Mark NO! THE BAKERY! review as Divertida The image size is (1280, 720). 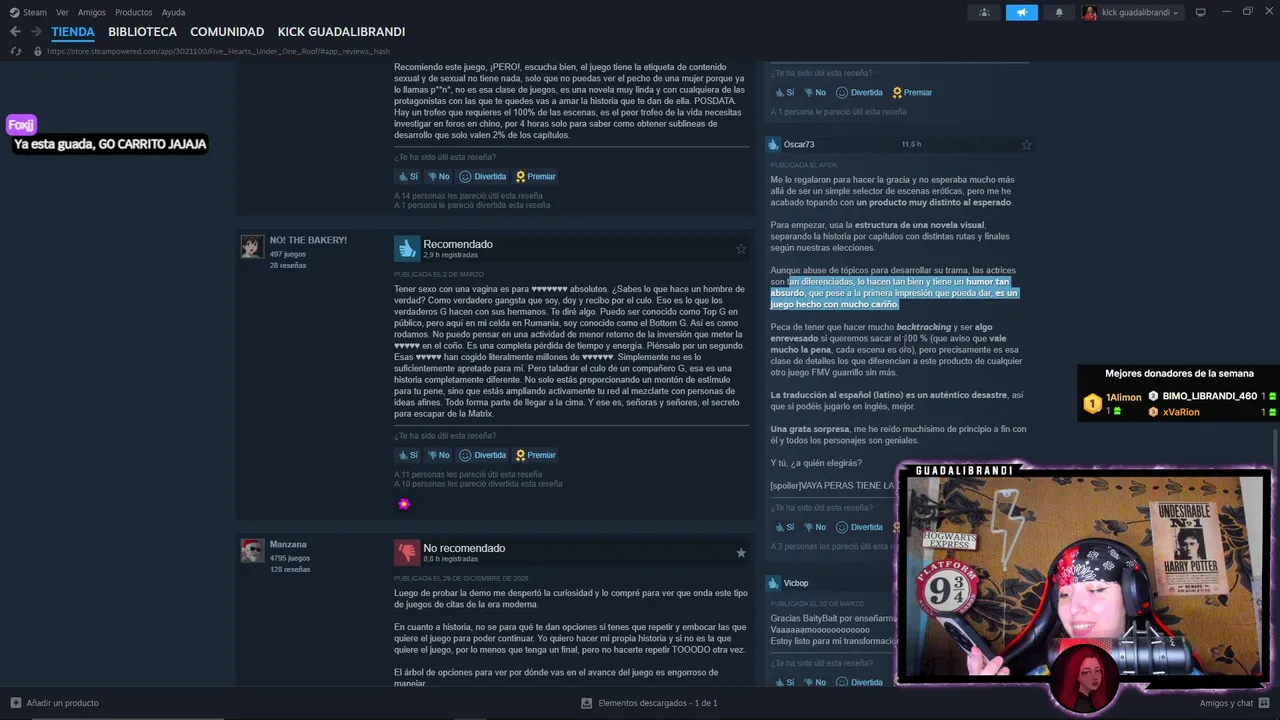[x=483, y=455]
